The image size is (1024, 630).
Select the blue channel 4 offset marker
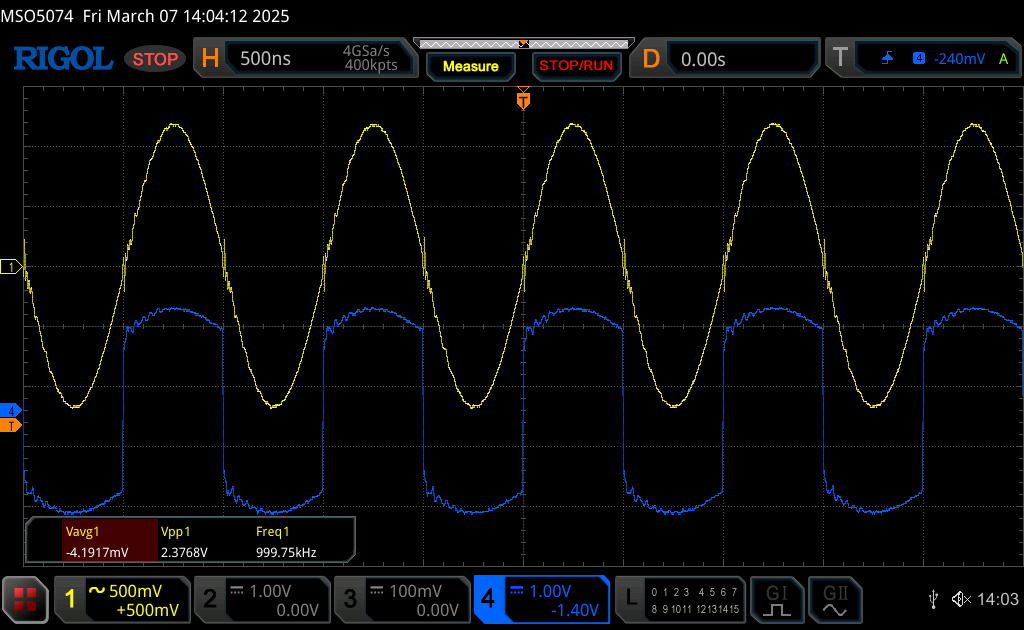coord(11,411)
